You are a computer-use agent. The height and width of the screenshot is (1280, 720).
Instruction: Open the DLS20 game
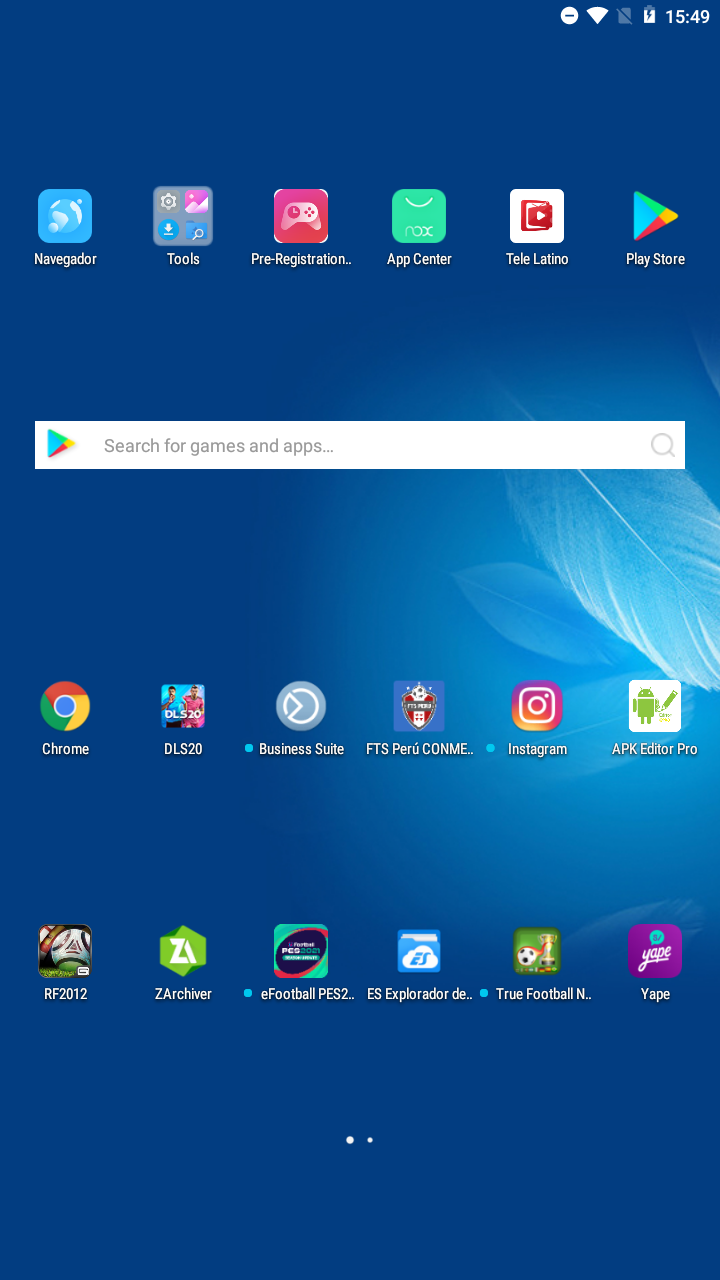tap(183, 706)
